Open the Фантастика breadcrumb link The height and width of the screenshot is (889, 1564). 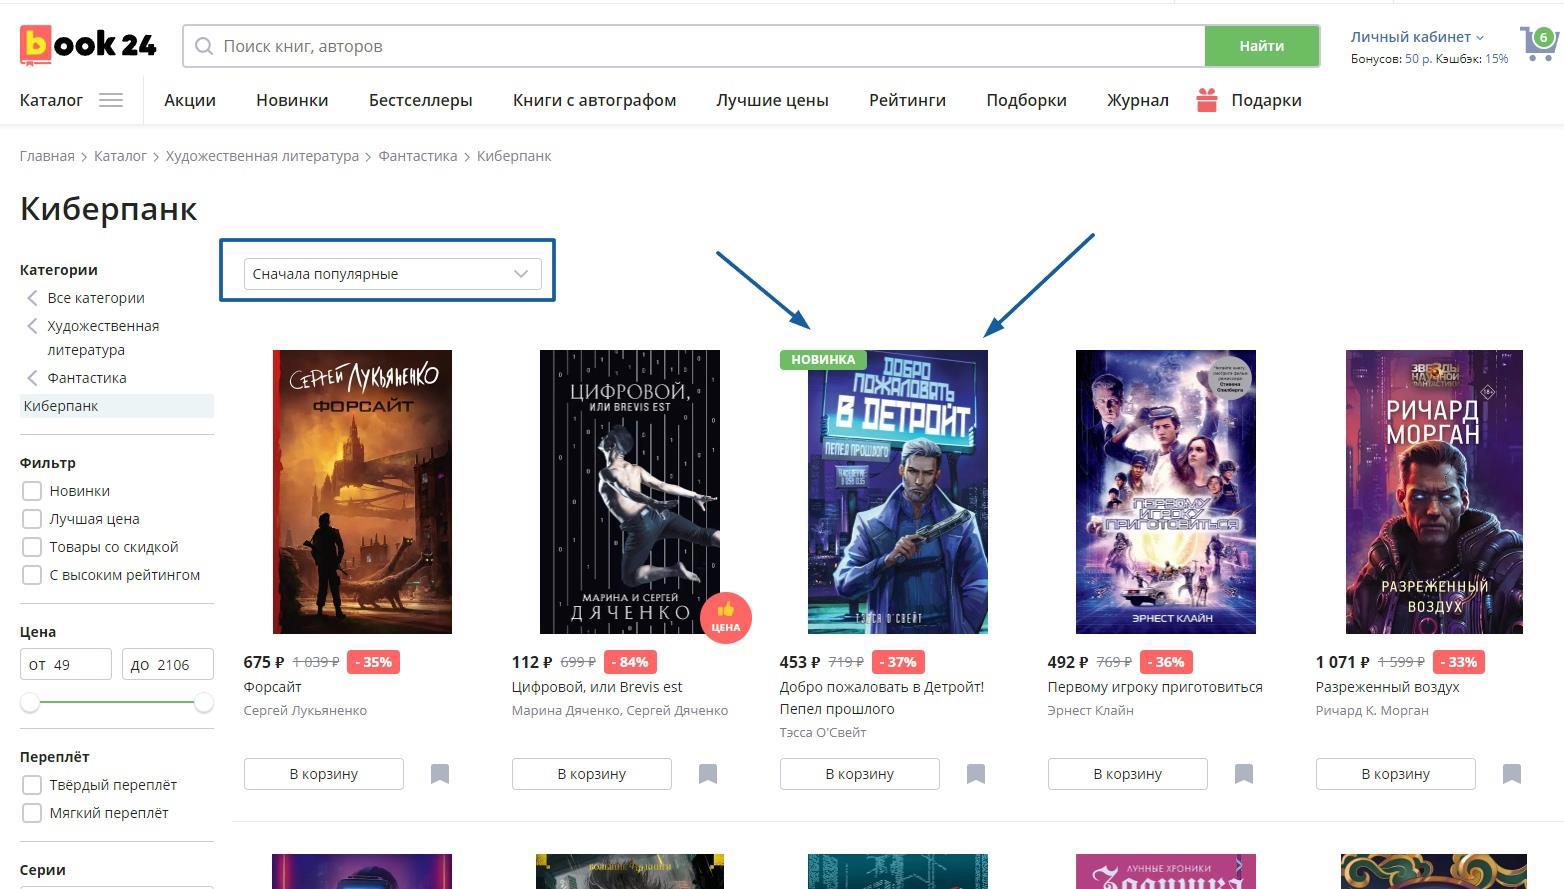coord(418,156)
